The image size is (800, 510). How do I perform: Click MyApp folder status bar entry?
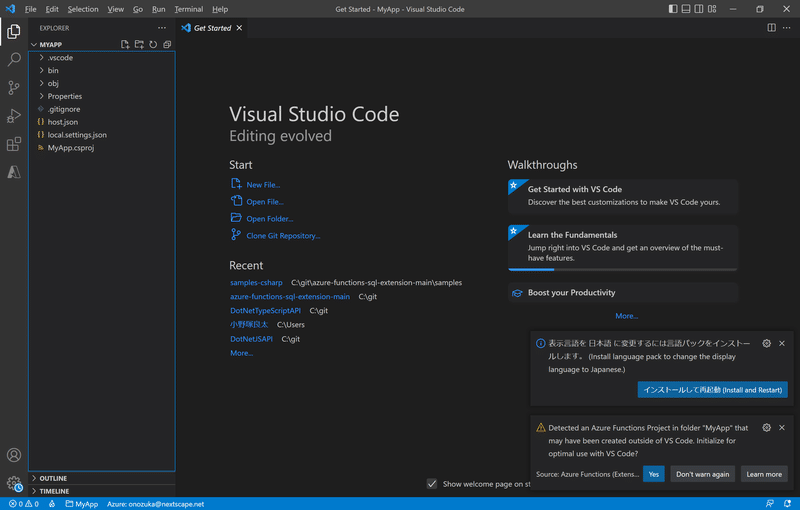pos(82,504)
